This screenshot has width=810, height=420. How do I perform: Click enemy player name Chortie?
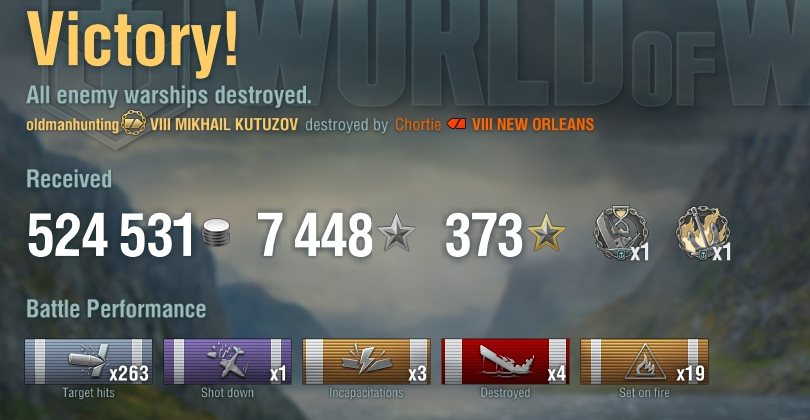tap(418, 125)
